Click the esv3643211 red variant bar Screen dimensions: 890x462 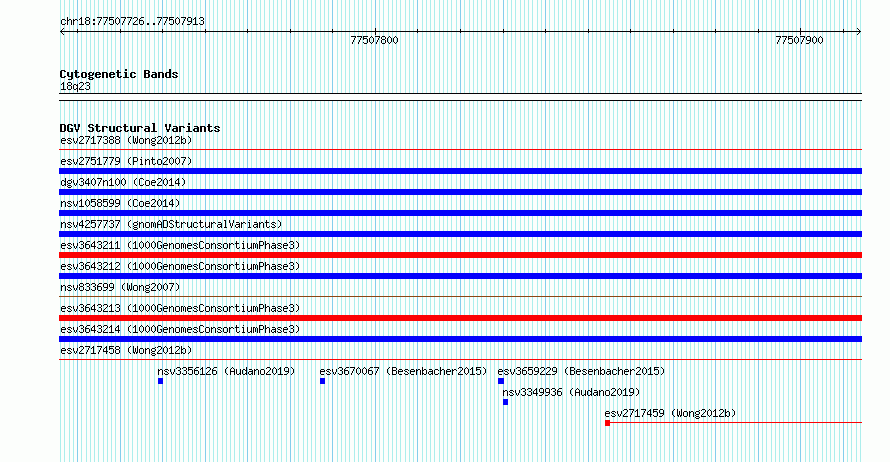click(x=460, y=255)
